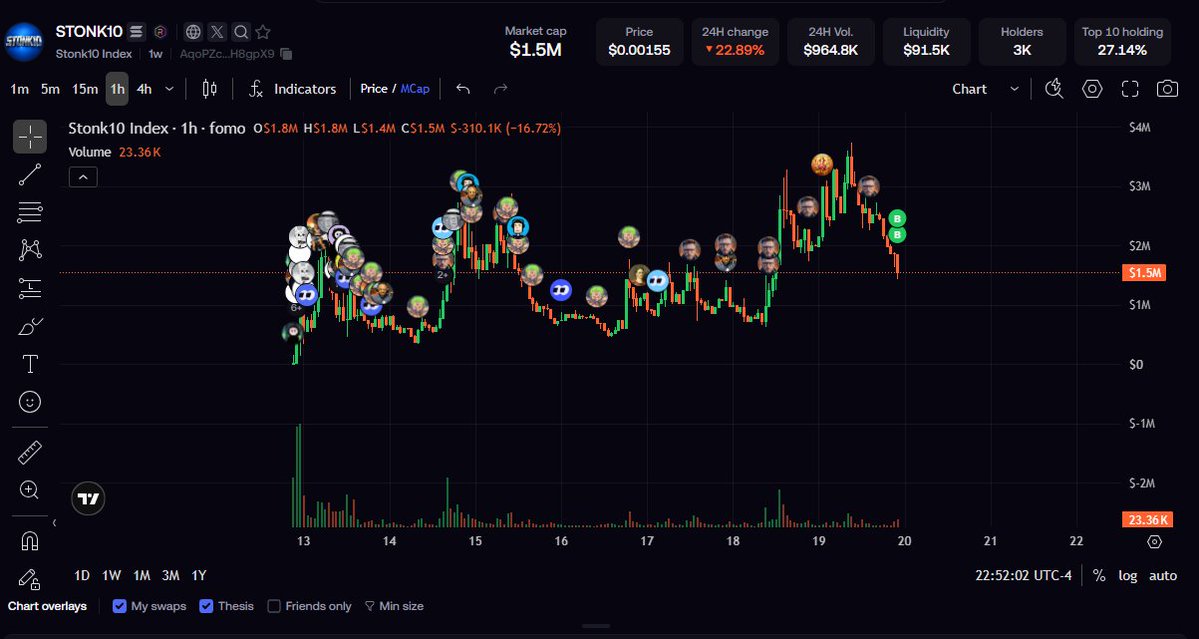The height and width of the screenshot is (639, 1199).
Task: Select the crosshair cursor tool
Action: point(30,137)
